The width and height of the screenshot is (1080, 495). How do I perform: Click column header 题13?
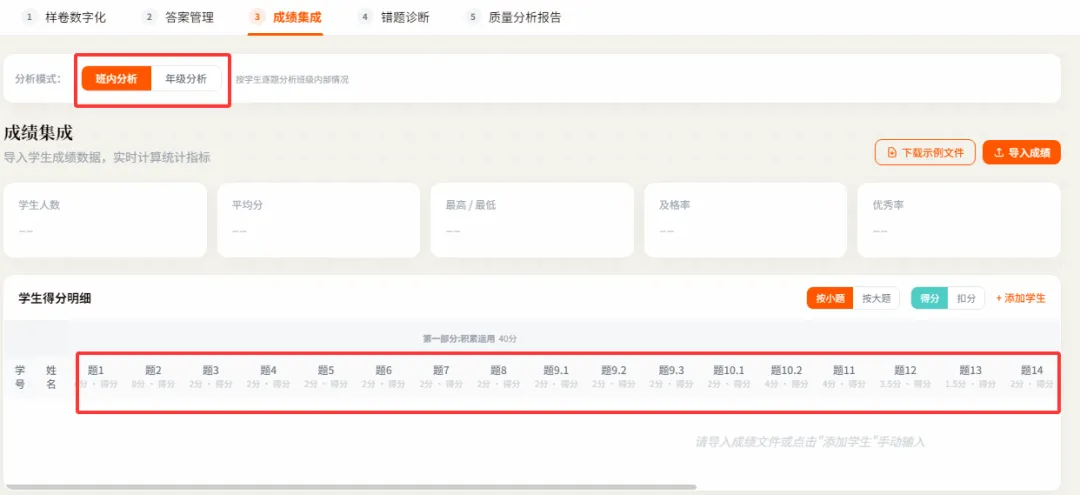pos(970,370)
